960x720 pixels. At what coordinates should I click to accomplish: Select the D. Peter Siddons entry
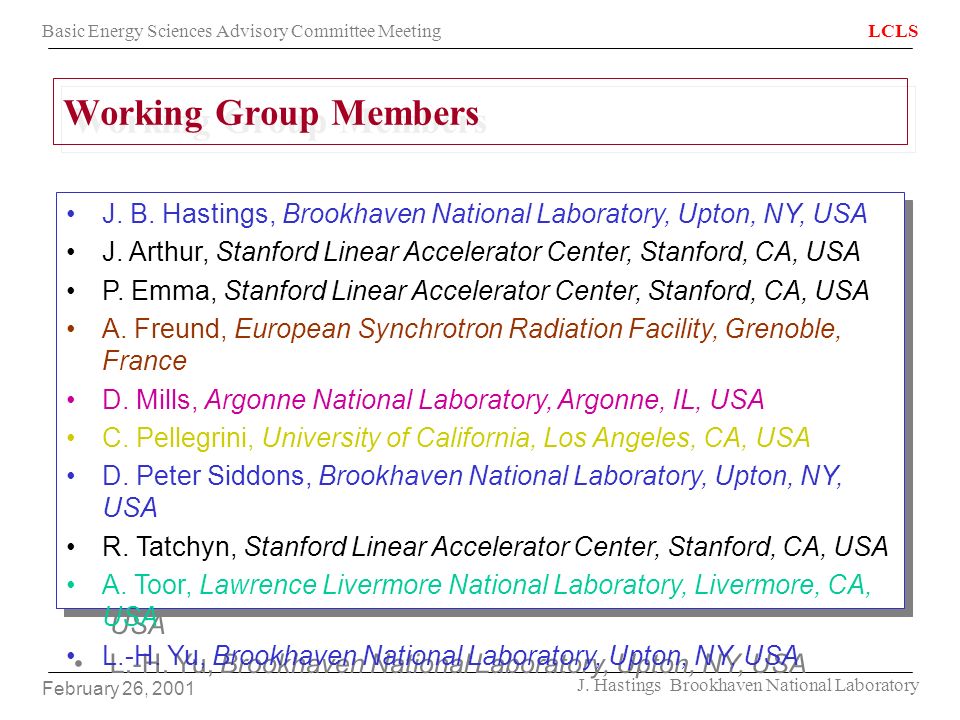(472, 492)
